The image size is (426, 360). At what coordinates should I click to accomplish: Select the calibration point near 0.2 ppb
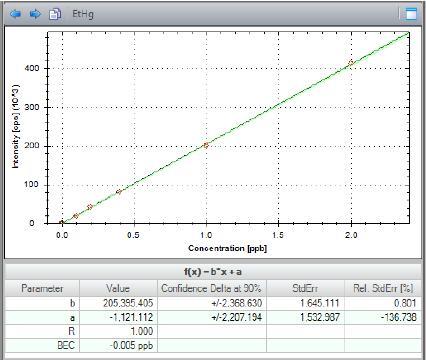click(x=90, y=207)
